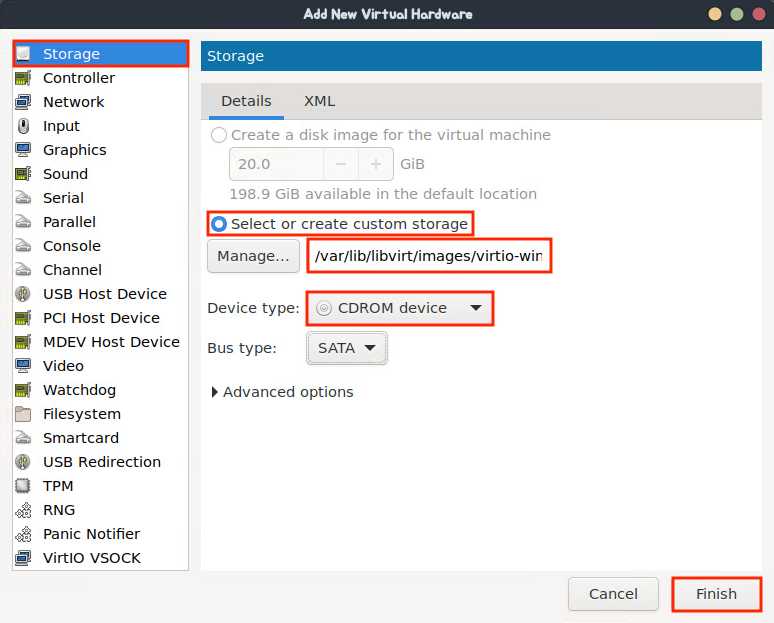Select the USB Redirection entry label

[x=102, y=462]
